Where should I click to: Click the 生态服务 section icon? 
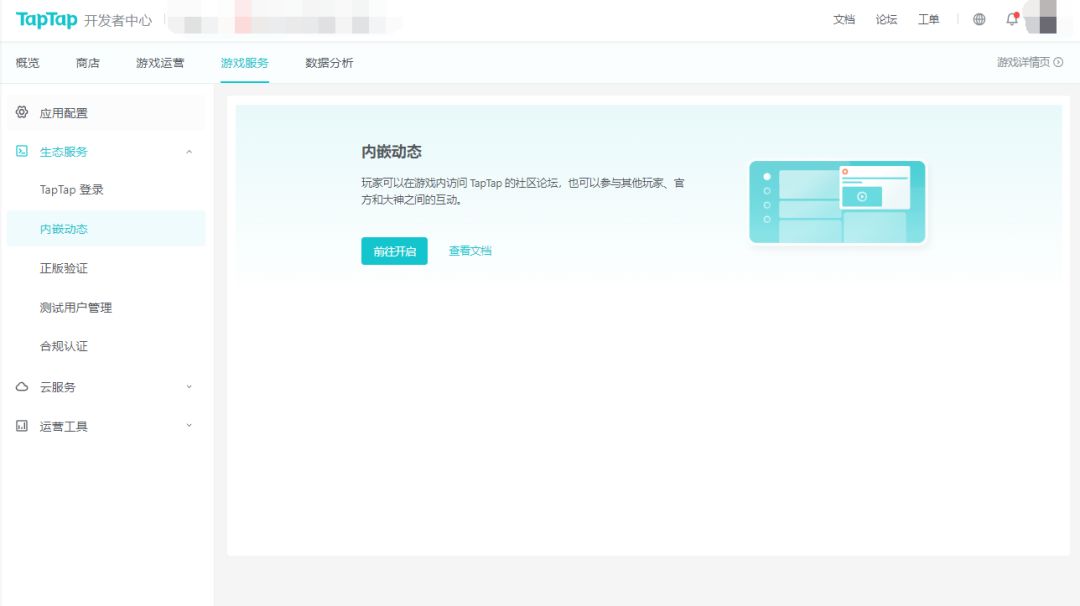[x=22, y=151]
